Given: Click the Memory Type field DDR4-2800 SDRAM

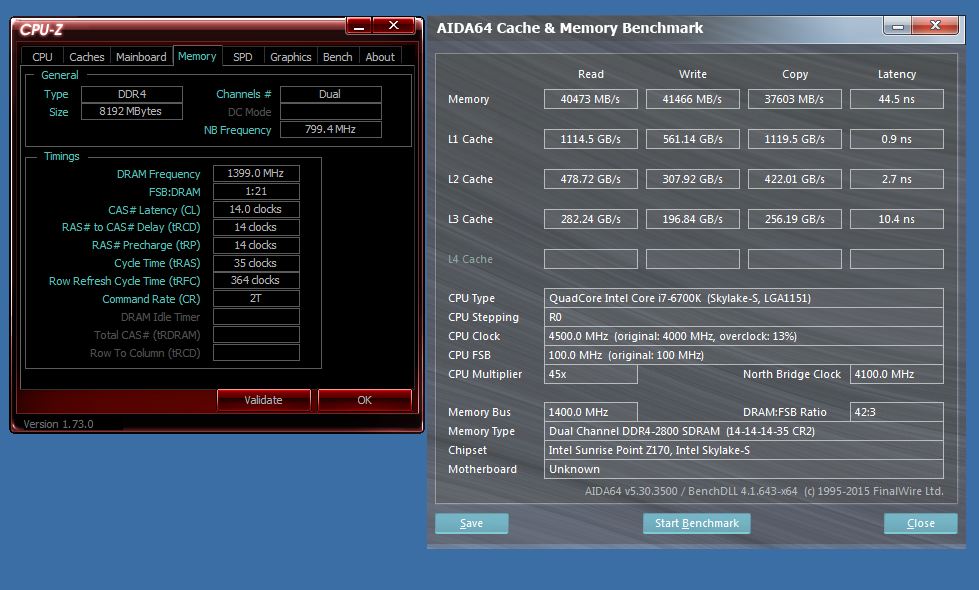Looking at the screenshot, I should 744,431.
